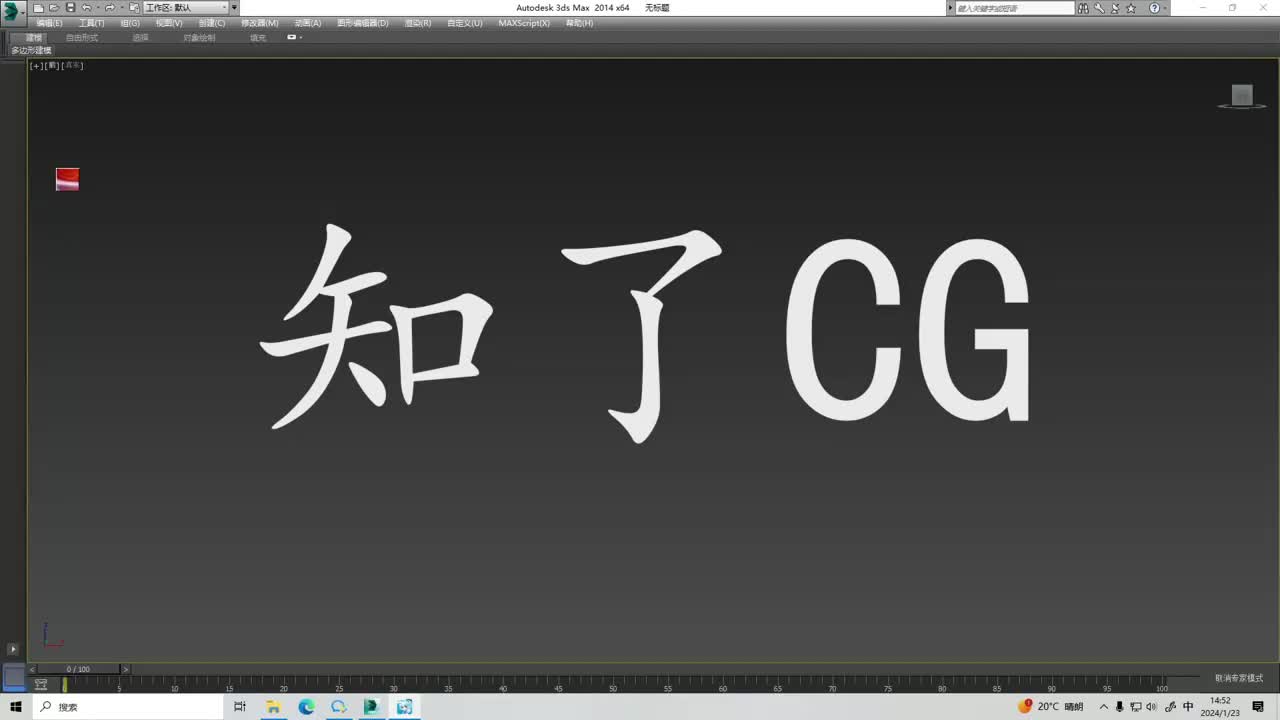Expand the quick access toolbar customize arrow
1280x720 pixels.
coord(234,8)
